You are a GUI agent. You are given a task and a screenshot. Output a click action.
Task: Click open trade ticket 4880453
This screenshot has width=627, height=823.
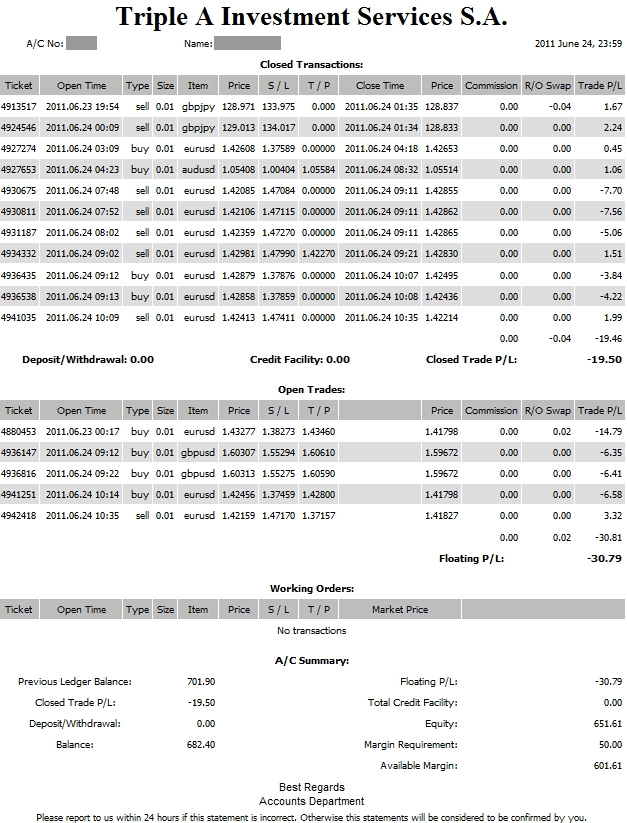[x=18, y=431]
